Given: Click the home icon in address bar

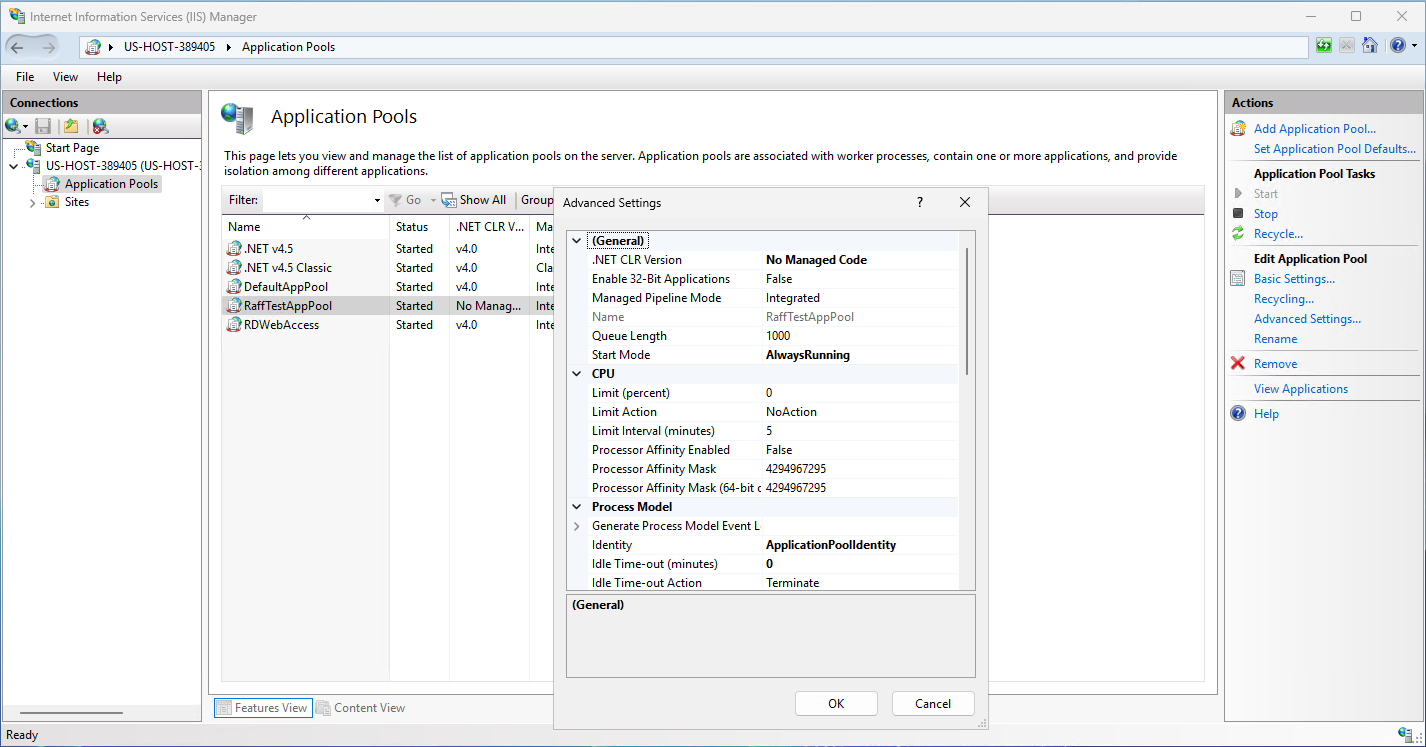Looking at the screenshot, I should (x=1370, y=46).
